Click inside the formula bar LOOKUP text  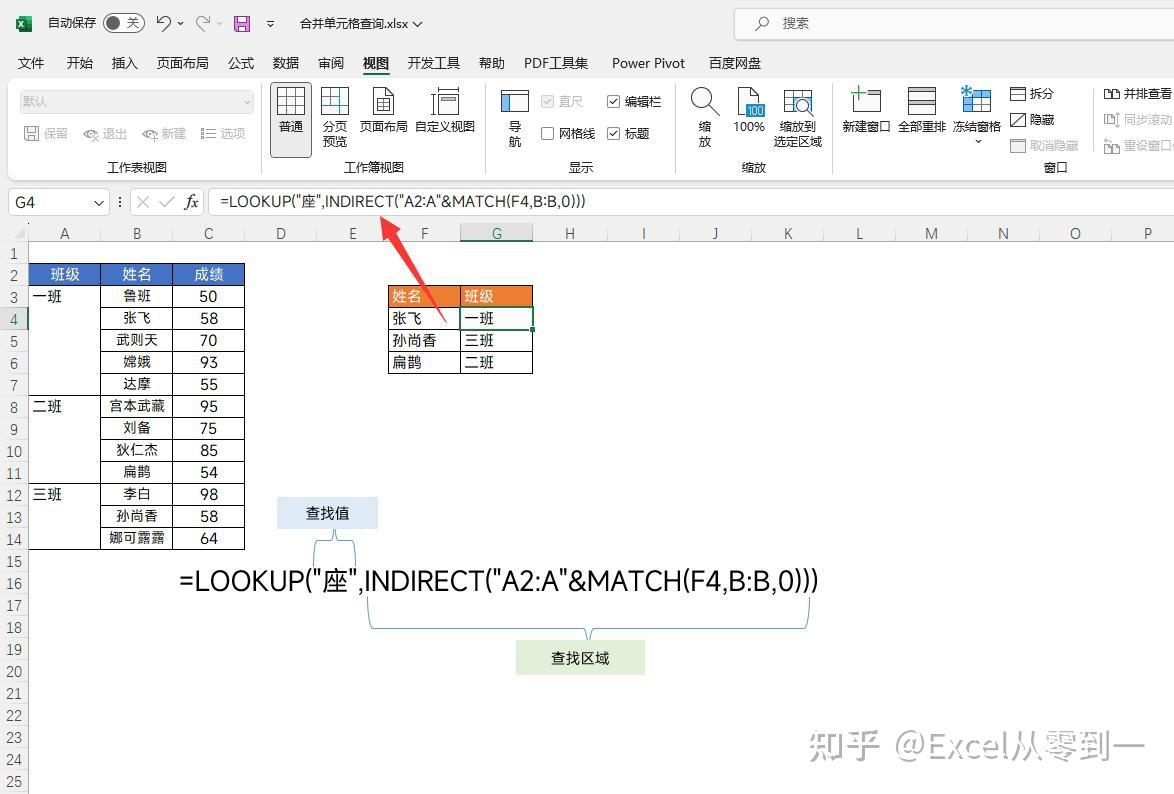point(403,201)
